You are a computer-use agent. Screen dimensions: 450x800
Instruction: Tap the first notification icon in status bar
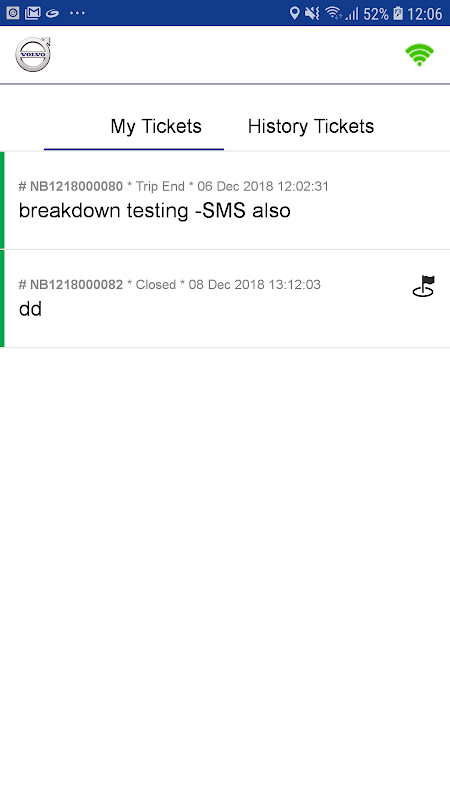tap(13, 13)
